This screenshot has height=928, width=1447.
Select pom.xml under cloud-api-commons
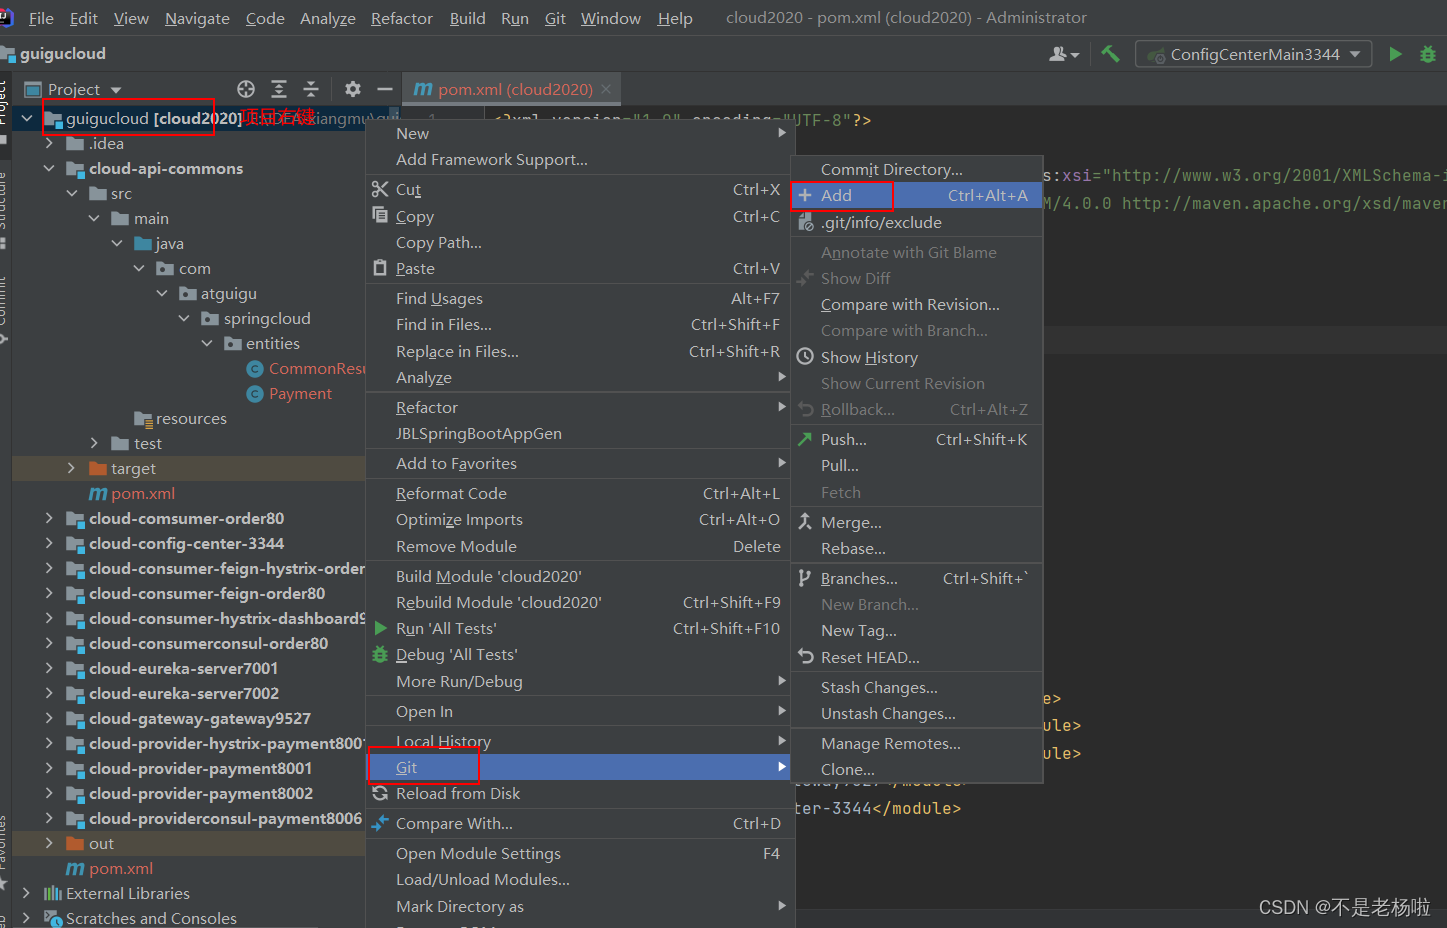pyautogui.click(x=142, y=493)
